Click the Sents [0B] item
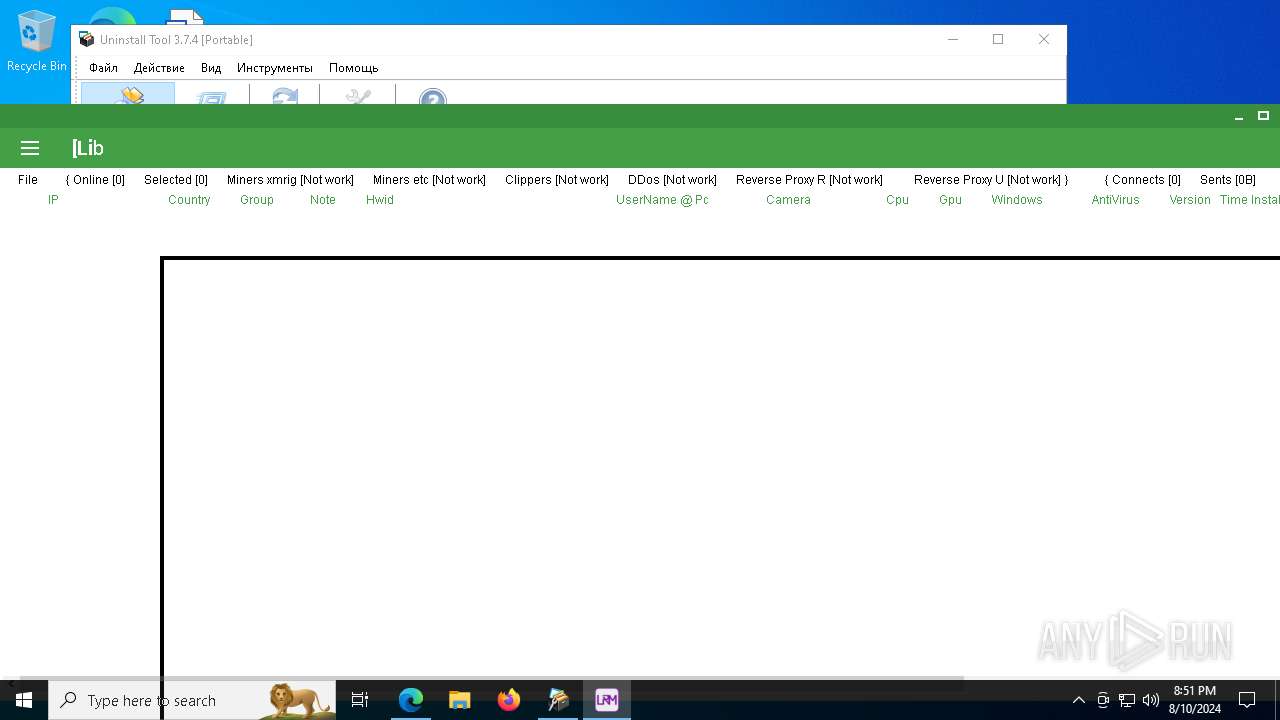 1228,180
